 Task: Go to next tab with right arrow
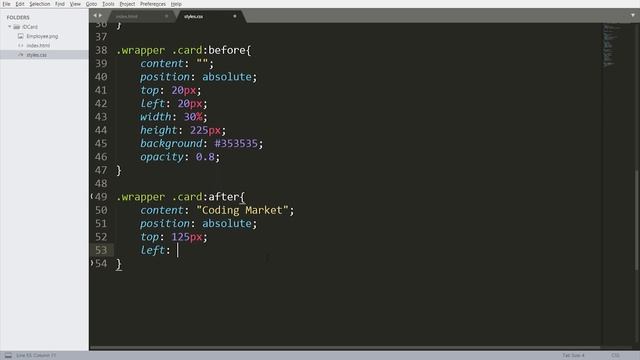100,16
